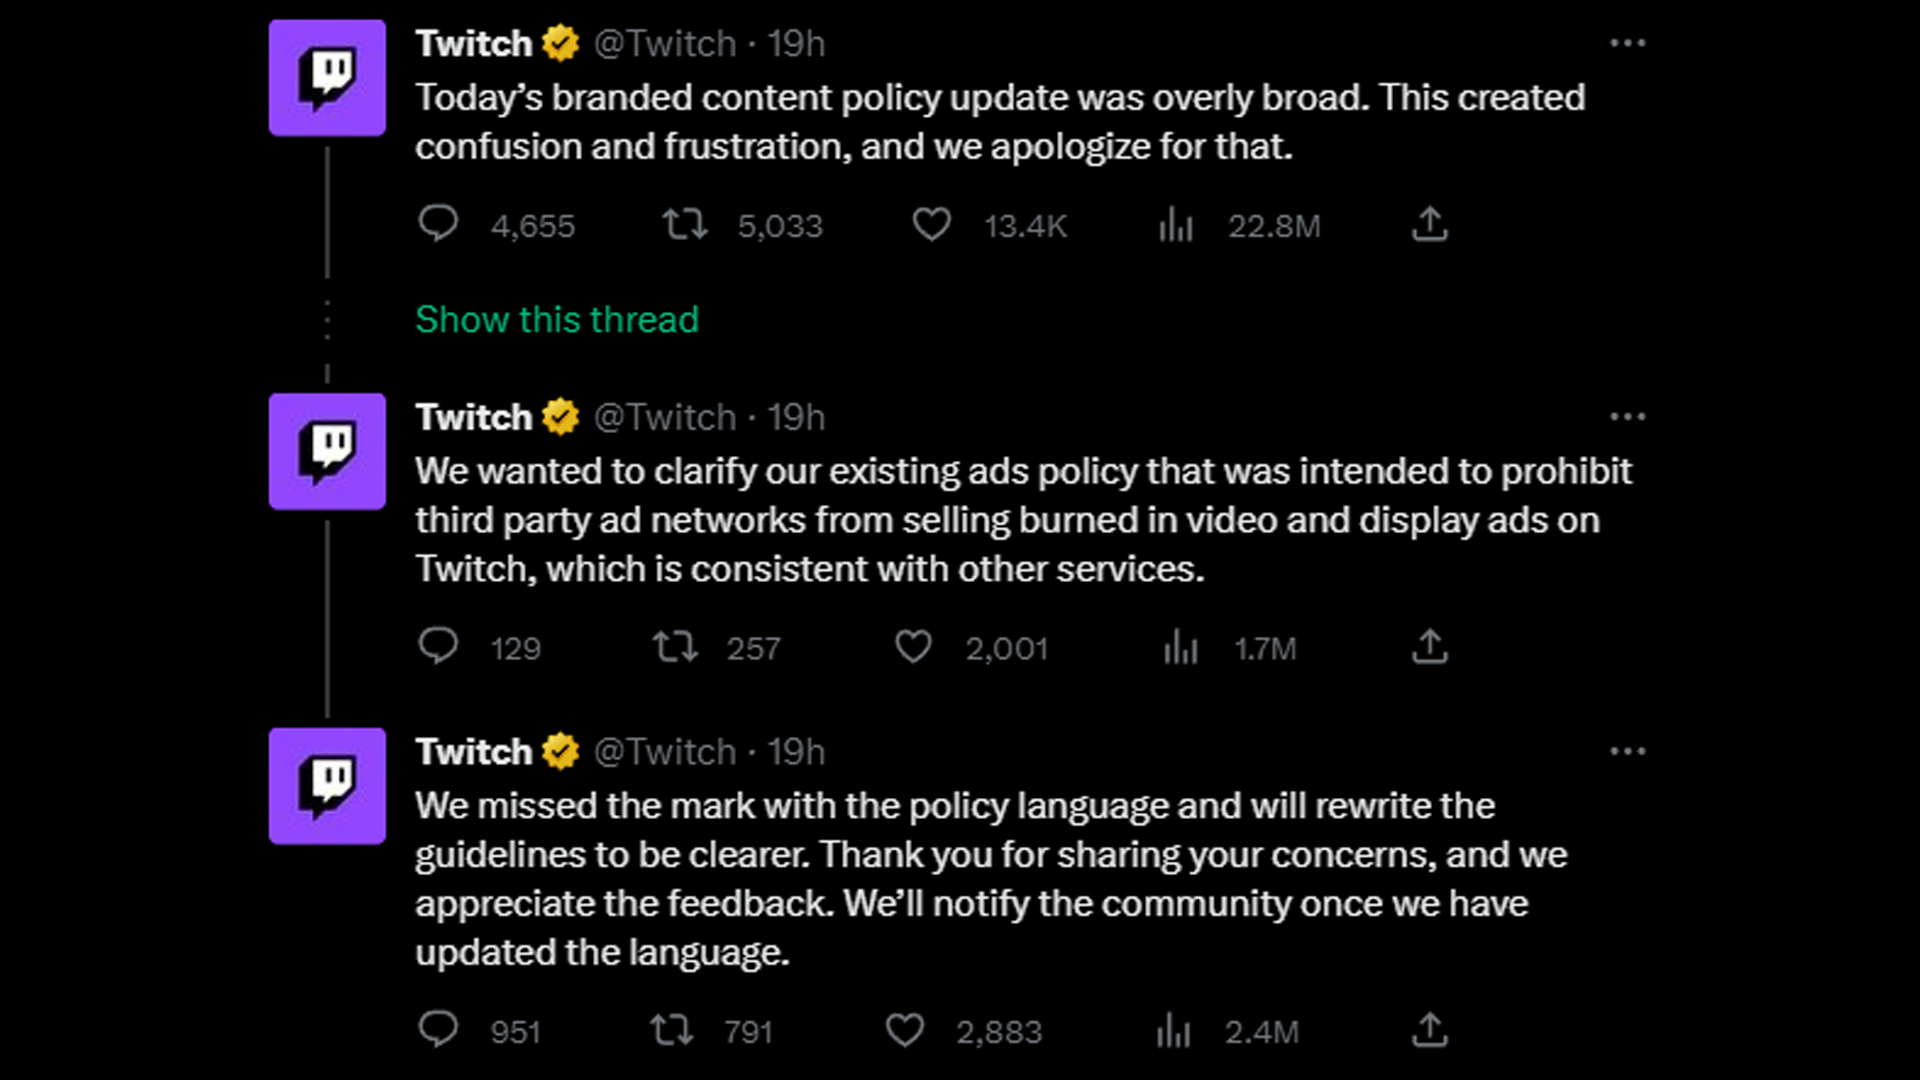Reply to the branded content policy tweet

pos(438,224)
